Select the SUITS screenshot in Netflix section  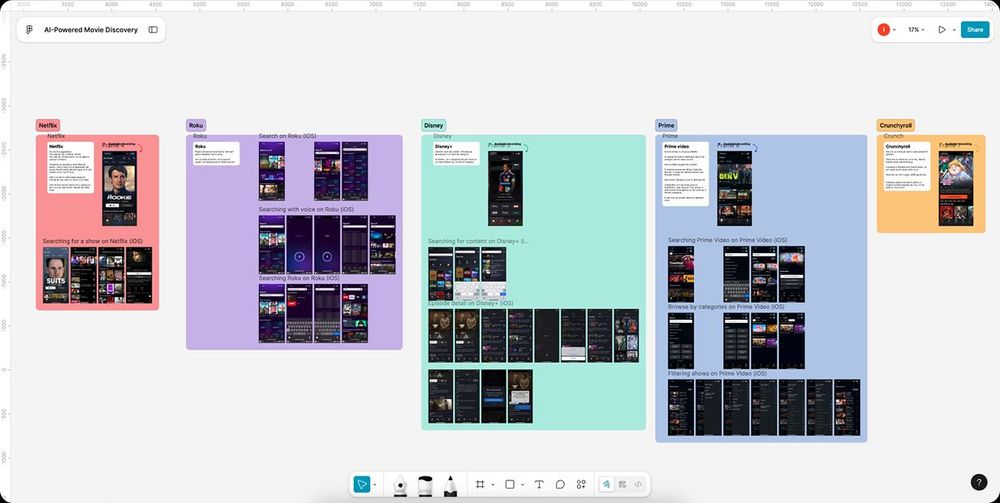[x=56, y=275]
